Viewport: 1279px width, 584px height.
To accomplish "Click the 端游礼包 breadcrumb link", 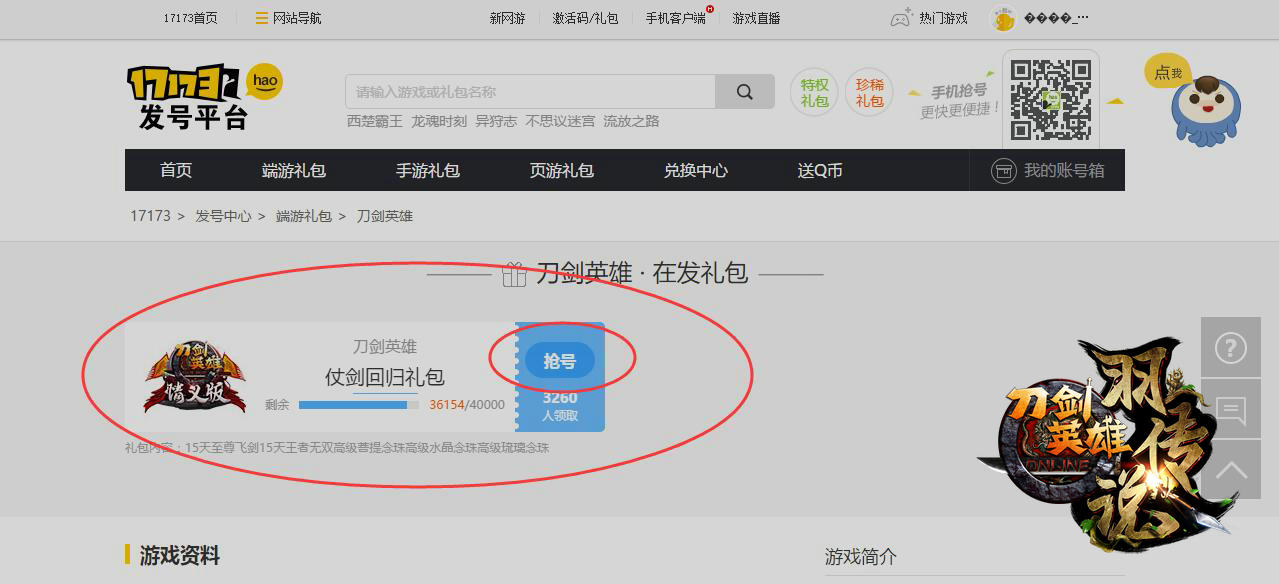I will pos(304,216).
